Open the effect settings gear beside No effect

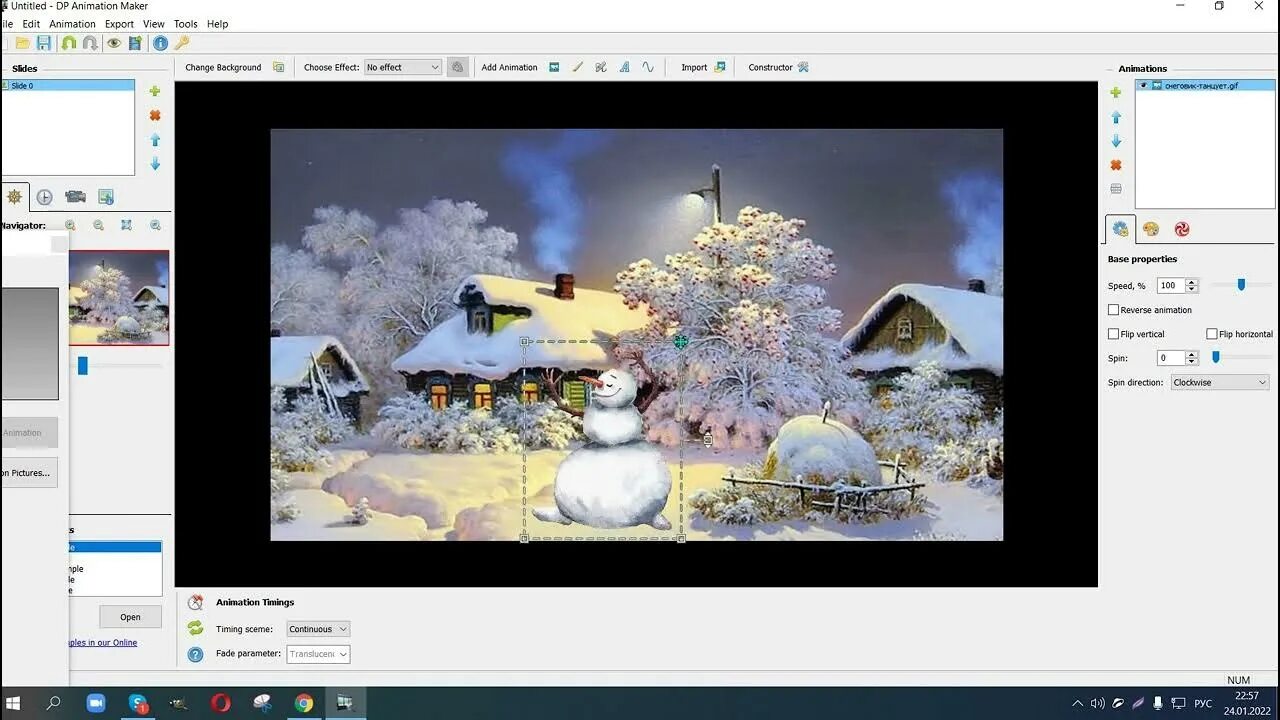coord(457,67)
